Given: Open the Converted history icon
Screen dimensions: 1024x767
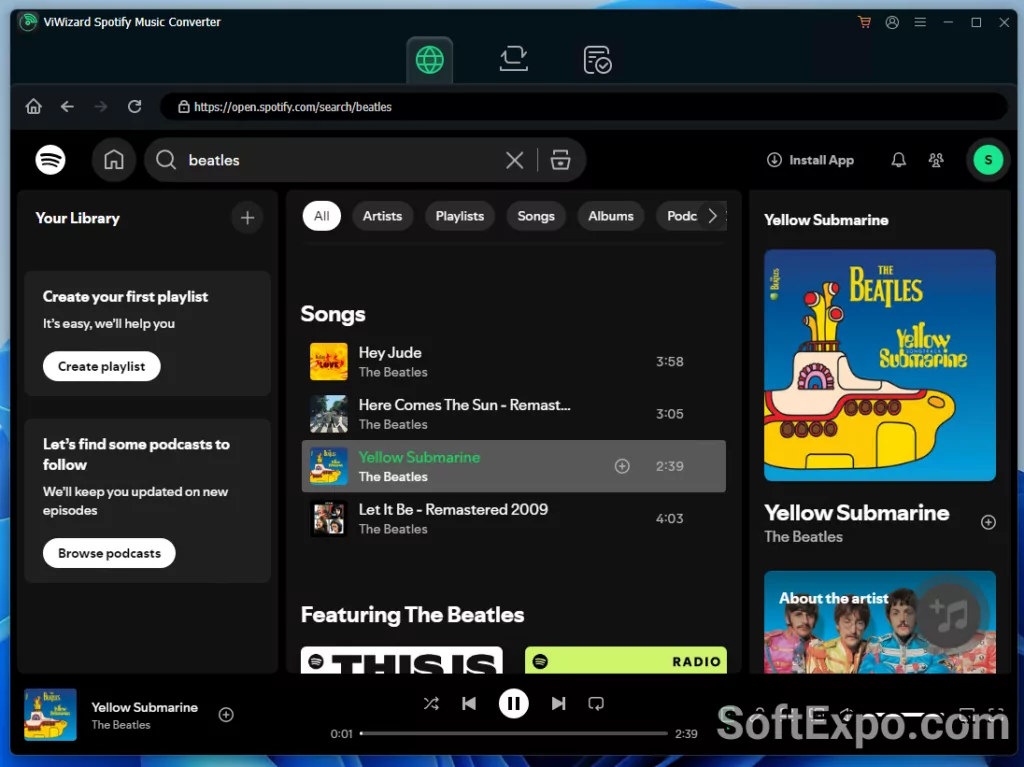Looking at the screenshot, I should click(596, 60).
